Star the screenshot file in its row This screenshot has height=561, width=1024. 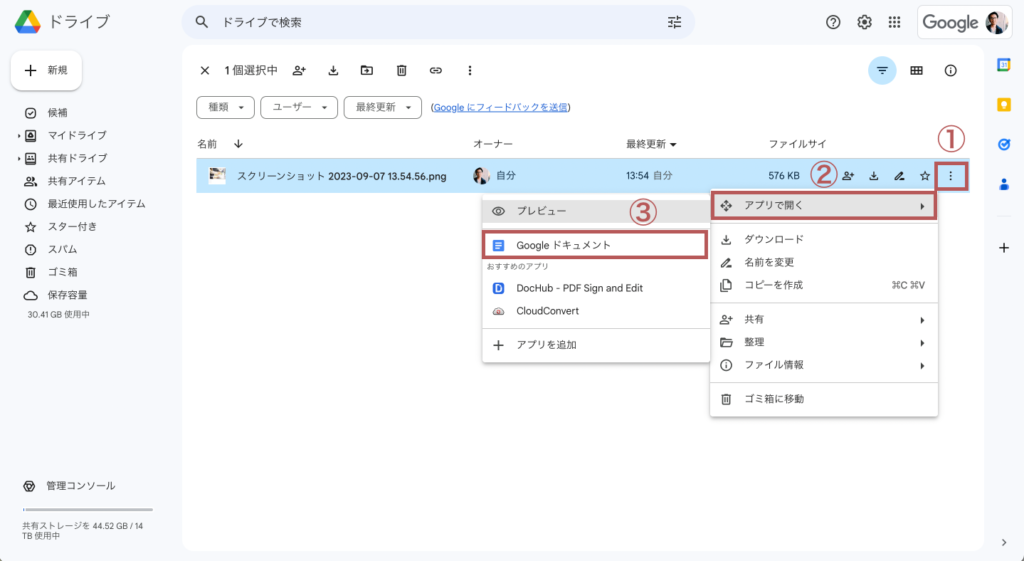click(925, 176)
